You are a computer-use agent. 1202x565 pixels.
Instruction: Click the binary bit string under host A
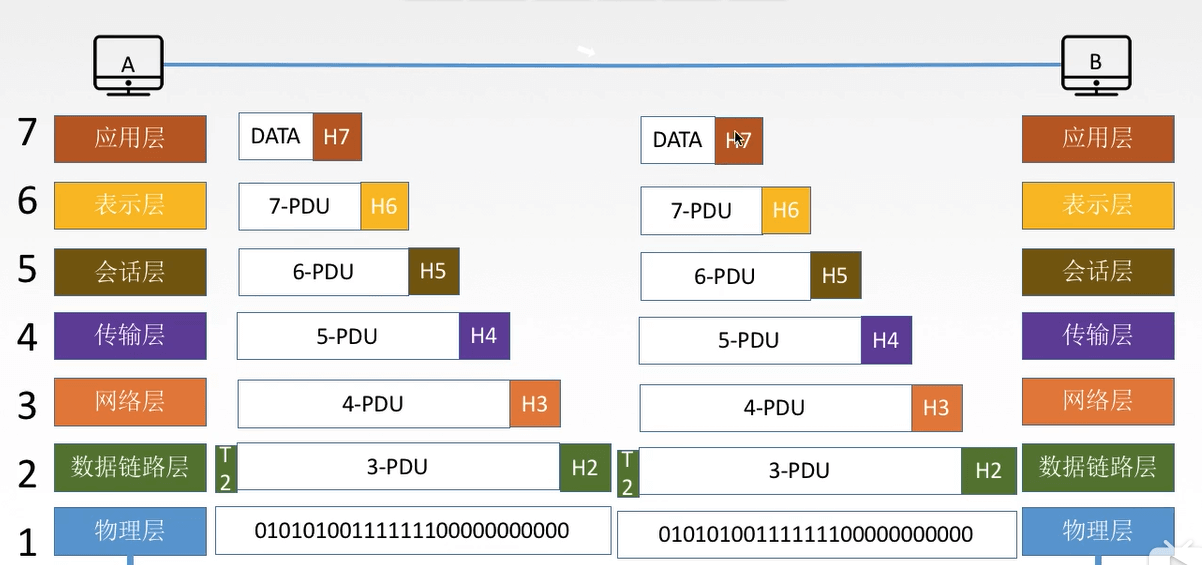(412, 530)
